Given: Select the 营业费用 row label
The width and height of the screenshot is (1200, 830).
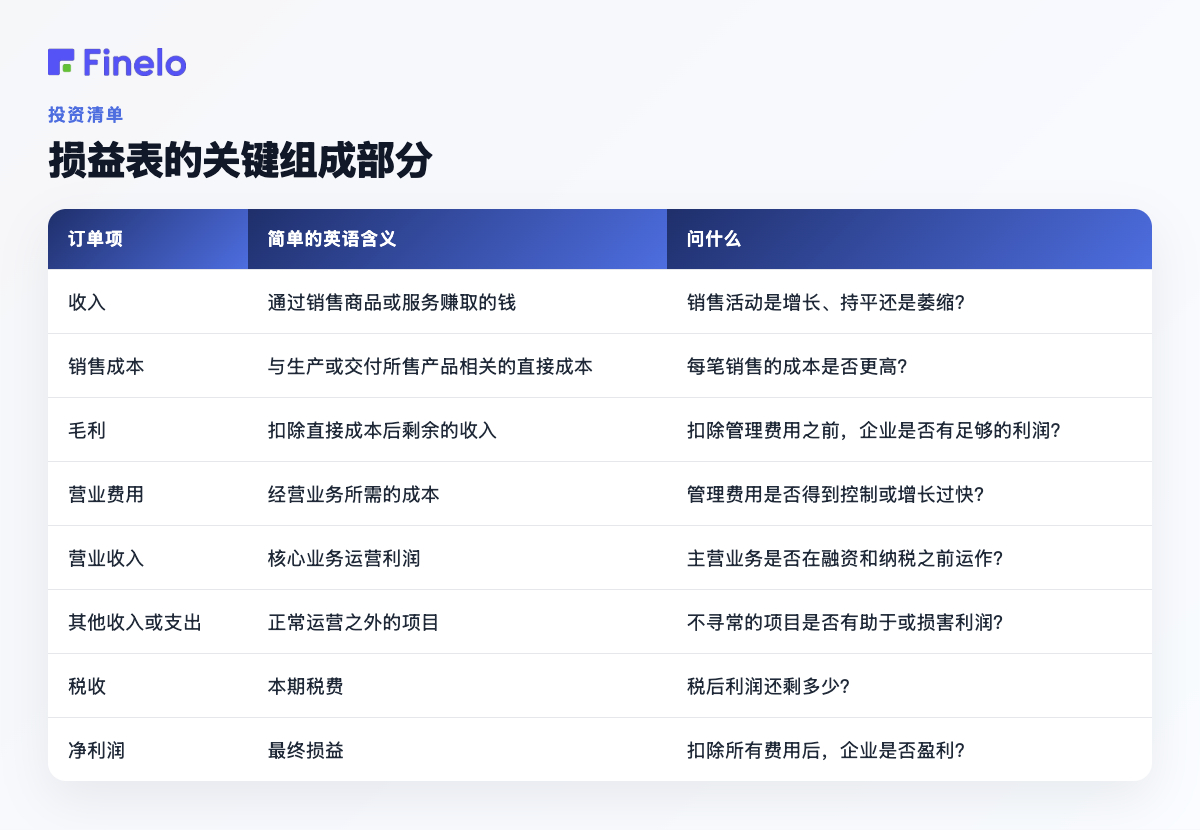Looking at the screenshot, I should tap(106, 494).
